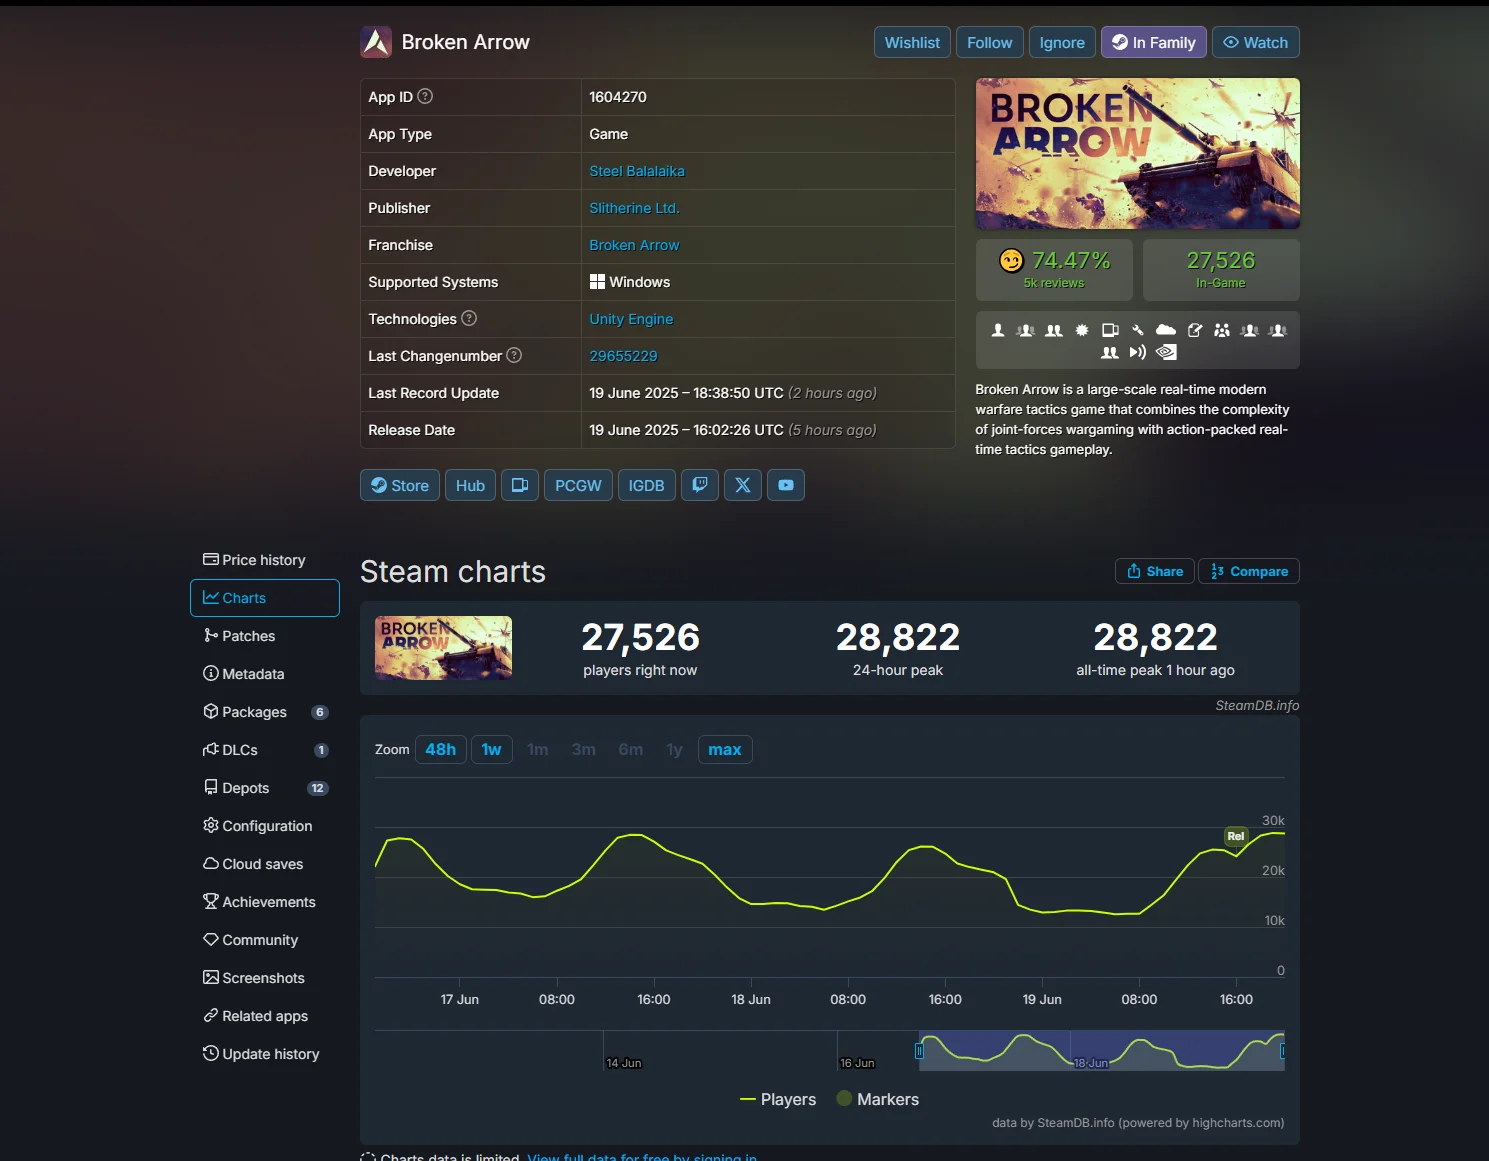Screen dimensions: 1489x1161
Task: Open Screenshots in the sidebar
Action: (x=265, y=978)
